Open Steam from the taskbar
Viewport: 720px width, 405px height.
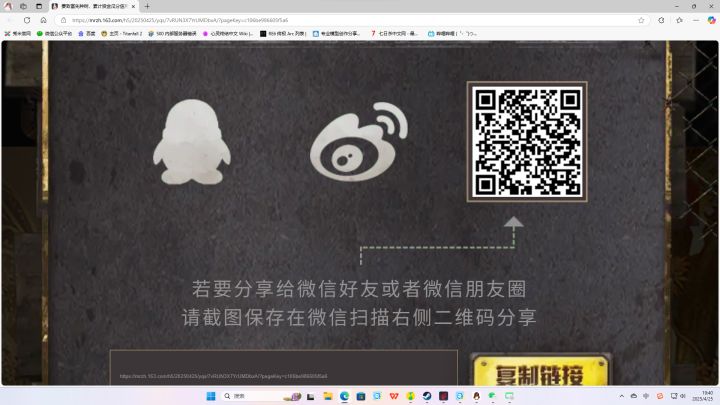pyautogui.click(x=427, y=396)
